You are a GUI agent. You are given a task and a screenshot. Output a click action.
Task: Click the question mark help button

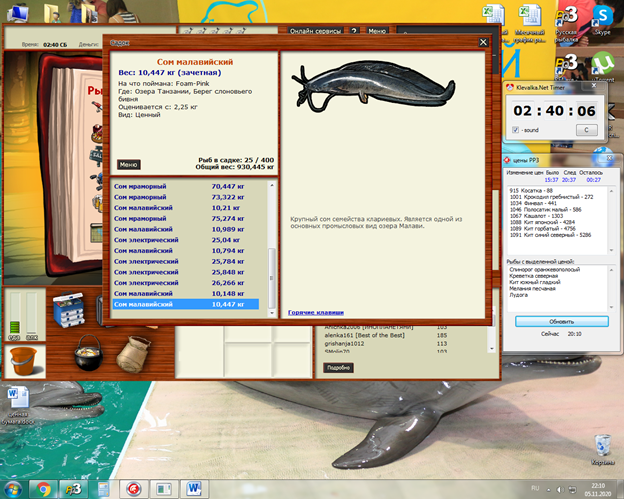(x=354, y=31)
